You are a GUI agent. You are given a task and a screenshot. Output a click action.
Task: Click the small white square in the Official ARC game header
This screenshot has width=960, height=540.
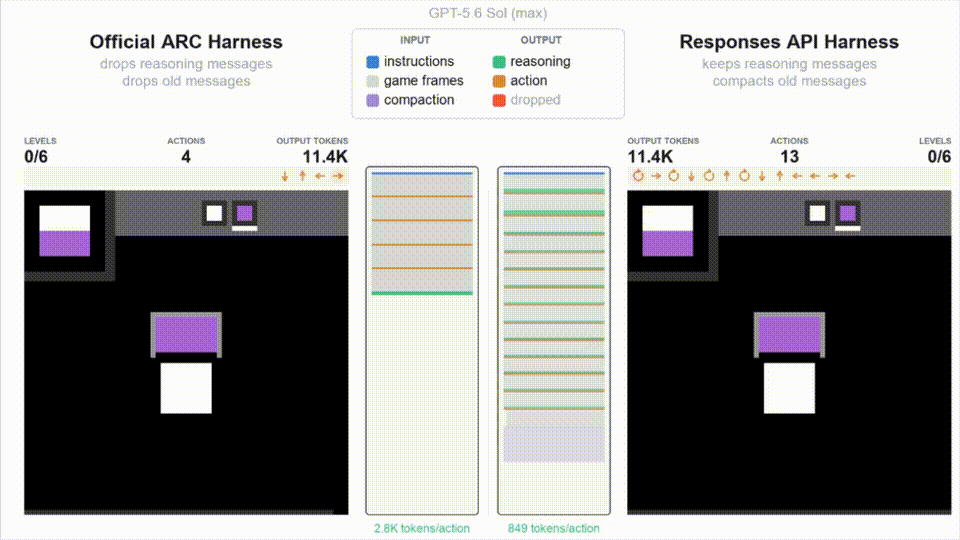tap(214, 213)
